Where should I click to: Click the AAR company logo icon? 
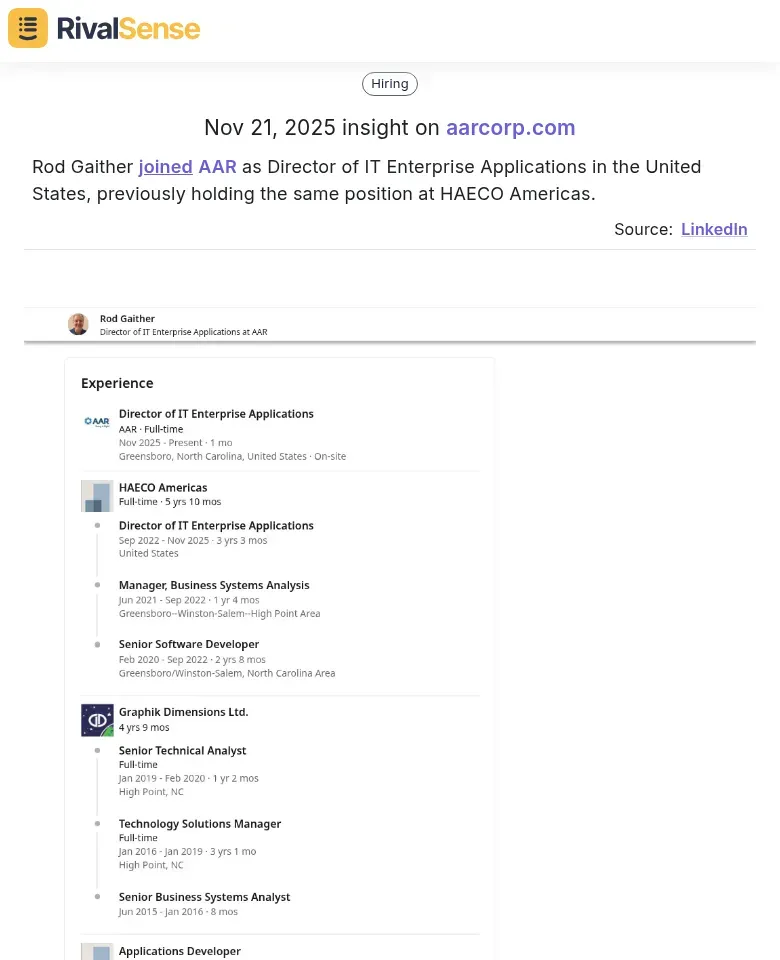[x=97, y=422]
